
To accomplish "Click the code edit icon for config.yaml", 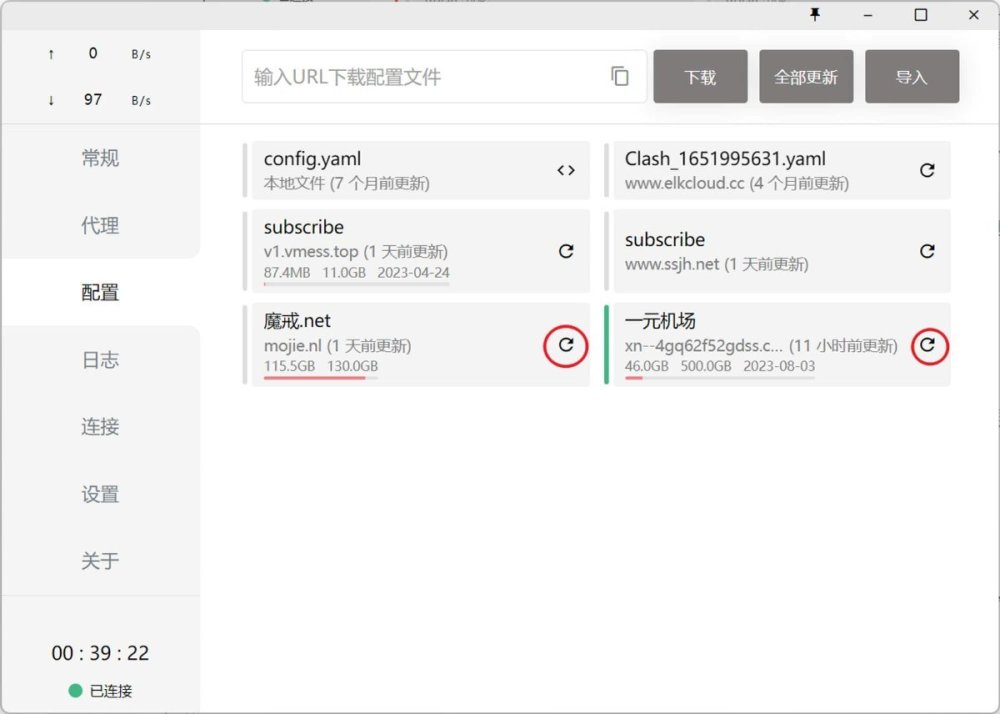I will (x=566, y=170).
